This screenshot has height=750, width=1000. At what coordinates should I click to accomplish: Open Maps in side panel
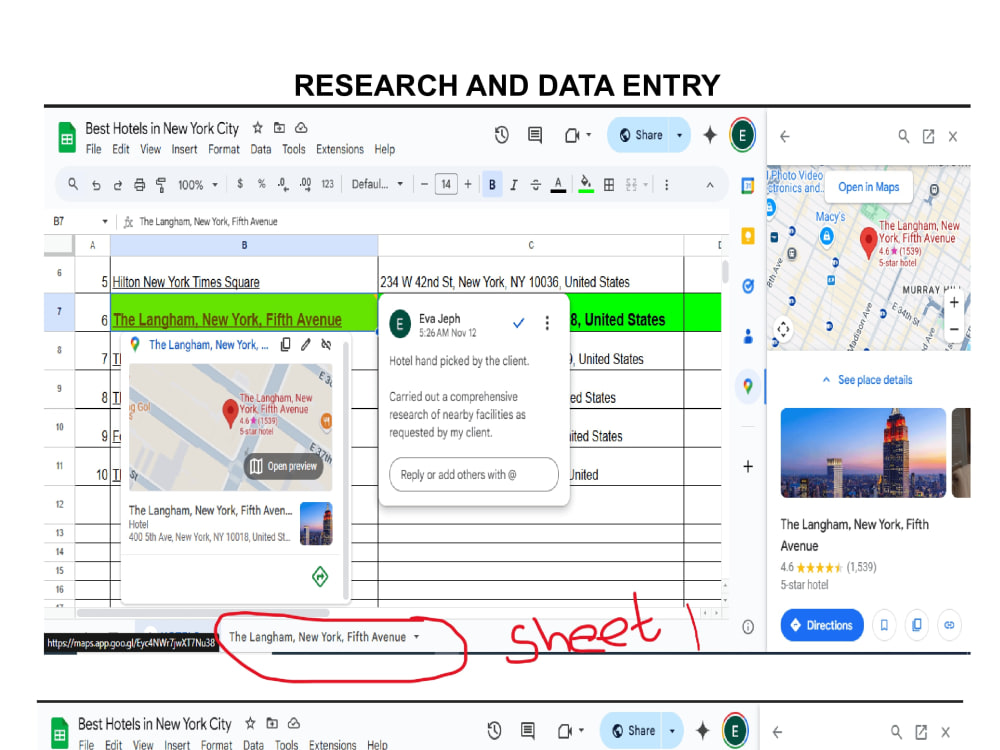tap(747, 386)
